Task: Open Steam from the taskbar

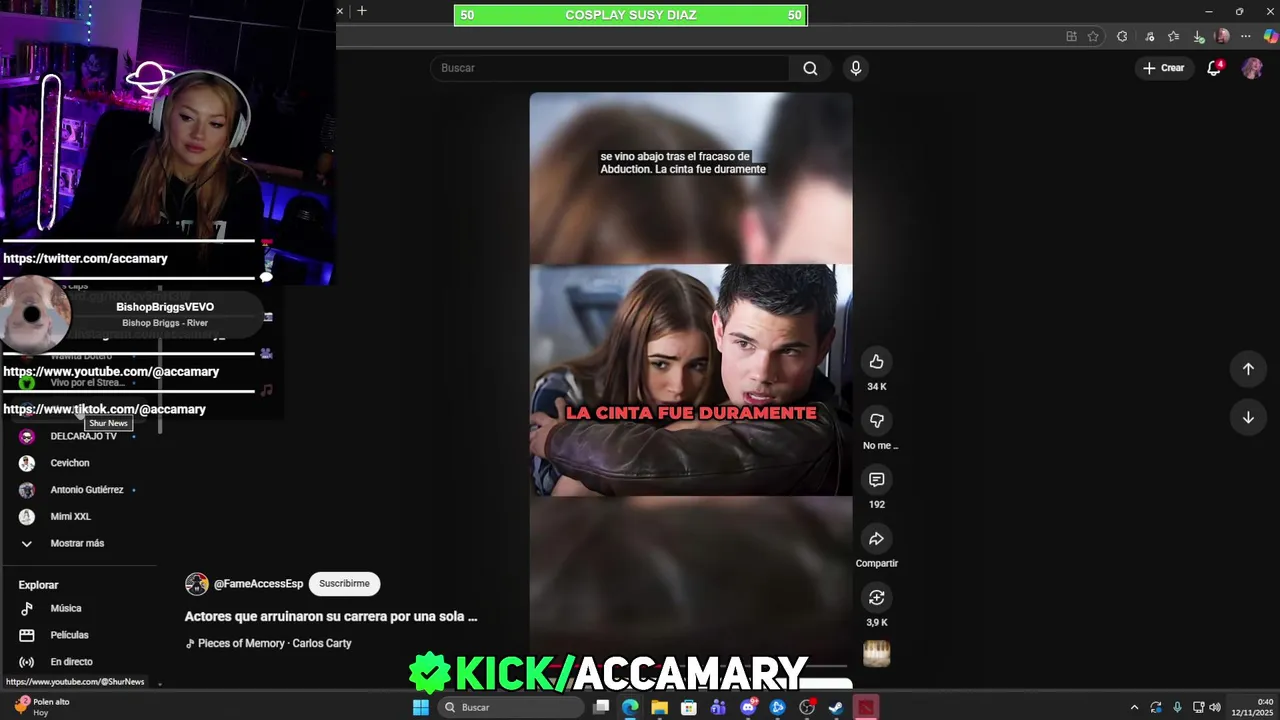Action: (836, 707)
